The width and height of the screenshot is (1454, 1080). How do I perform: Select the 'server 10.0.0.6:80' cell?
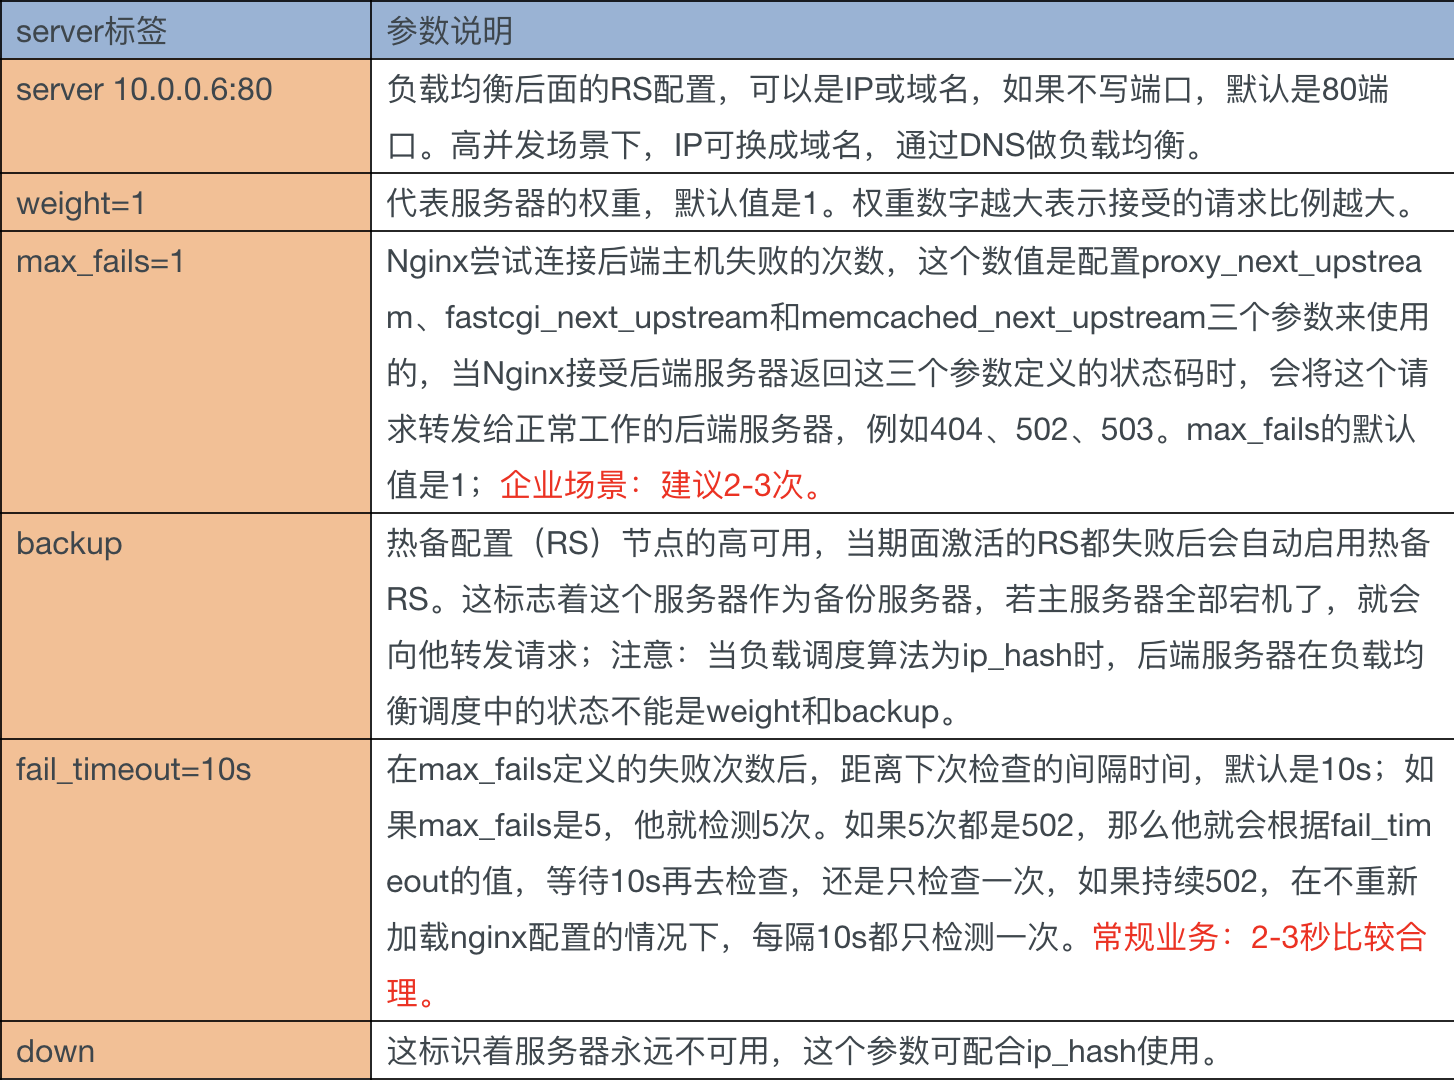pos(186,116)
